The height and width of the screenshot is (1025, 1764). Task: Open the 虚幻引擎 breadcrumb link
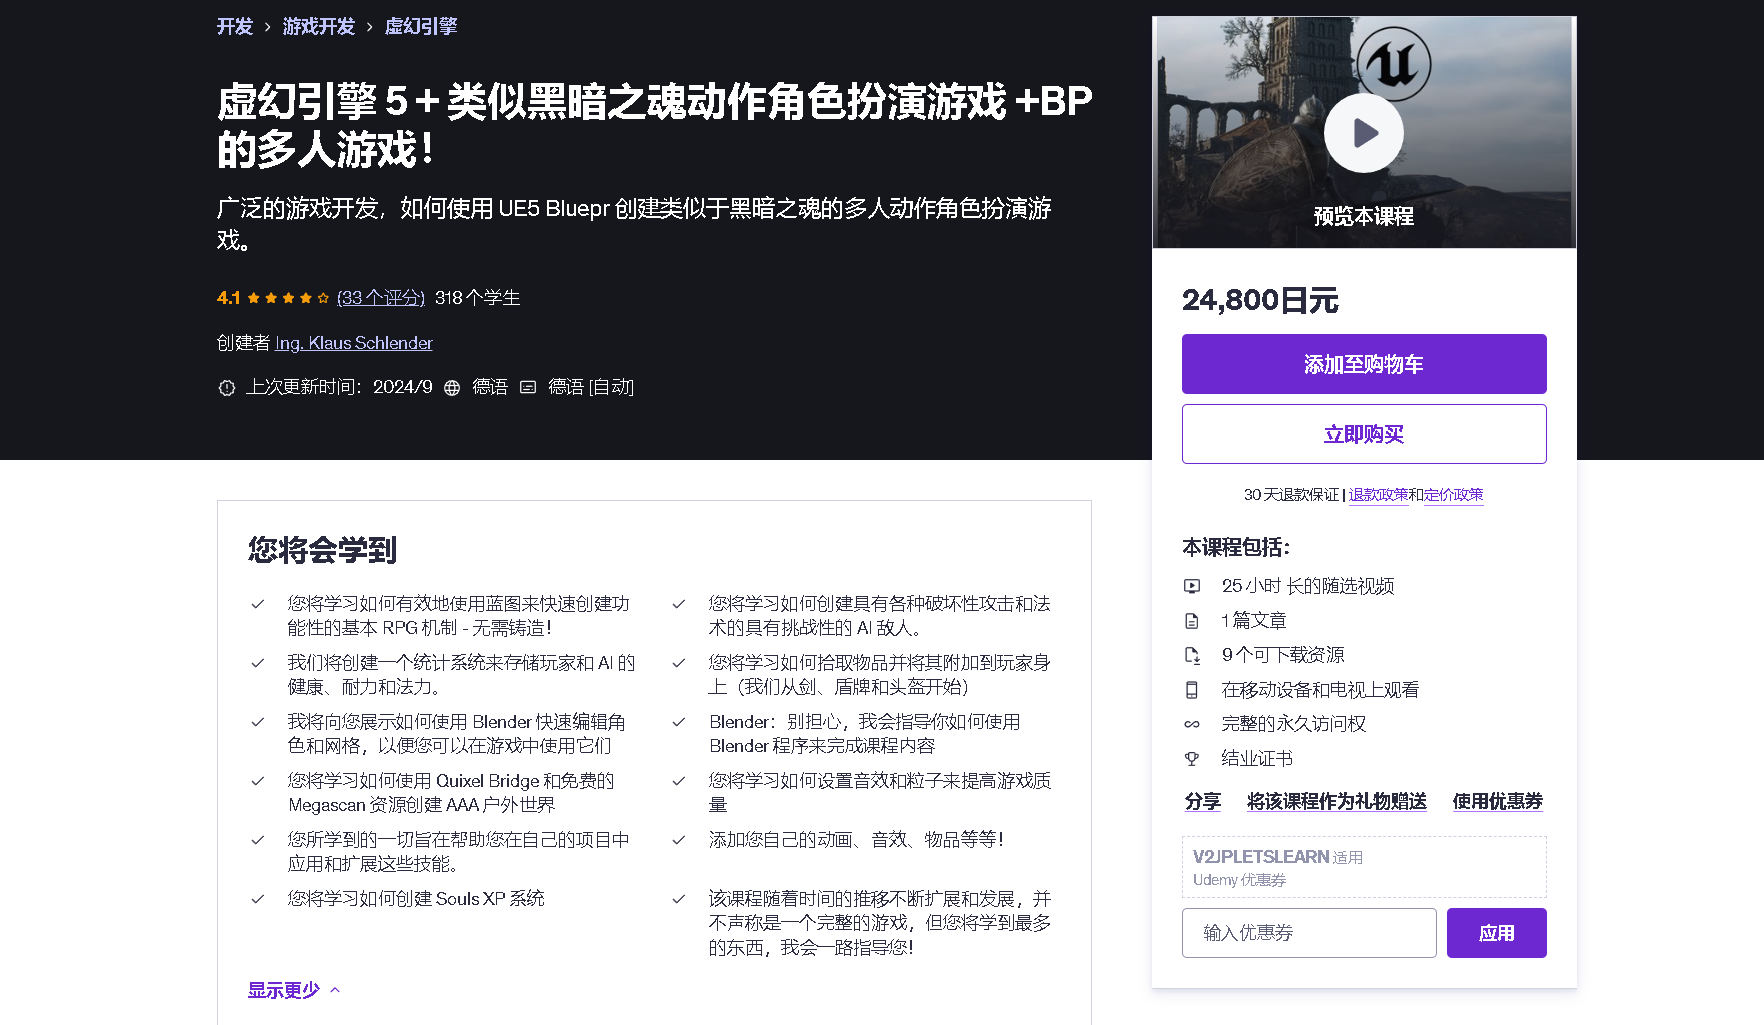click(421, 27)
